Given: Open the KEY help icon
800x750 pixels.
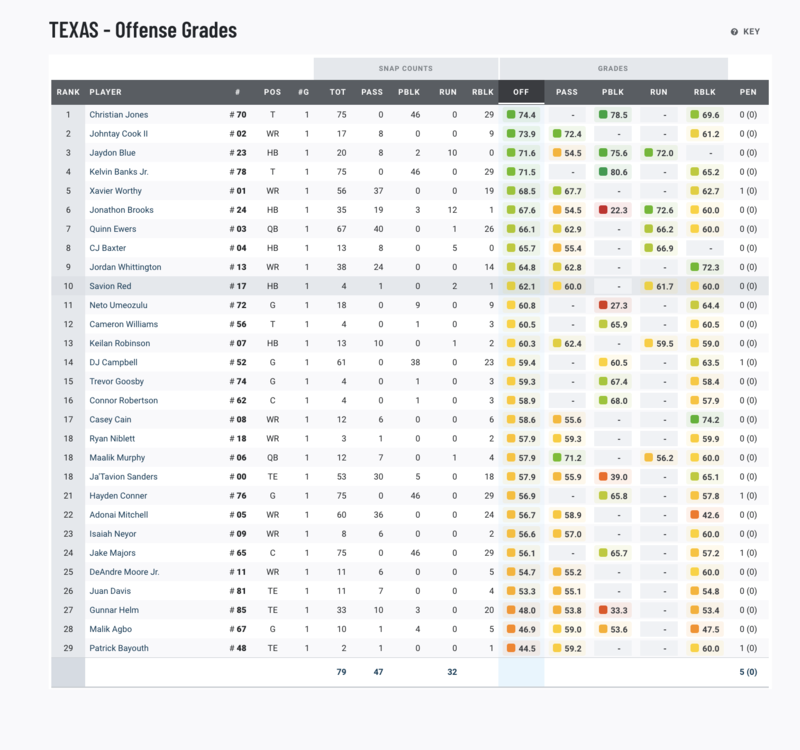Looking at the screenshot, I should click(x=734, y=32).
